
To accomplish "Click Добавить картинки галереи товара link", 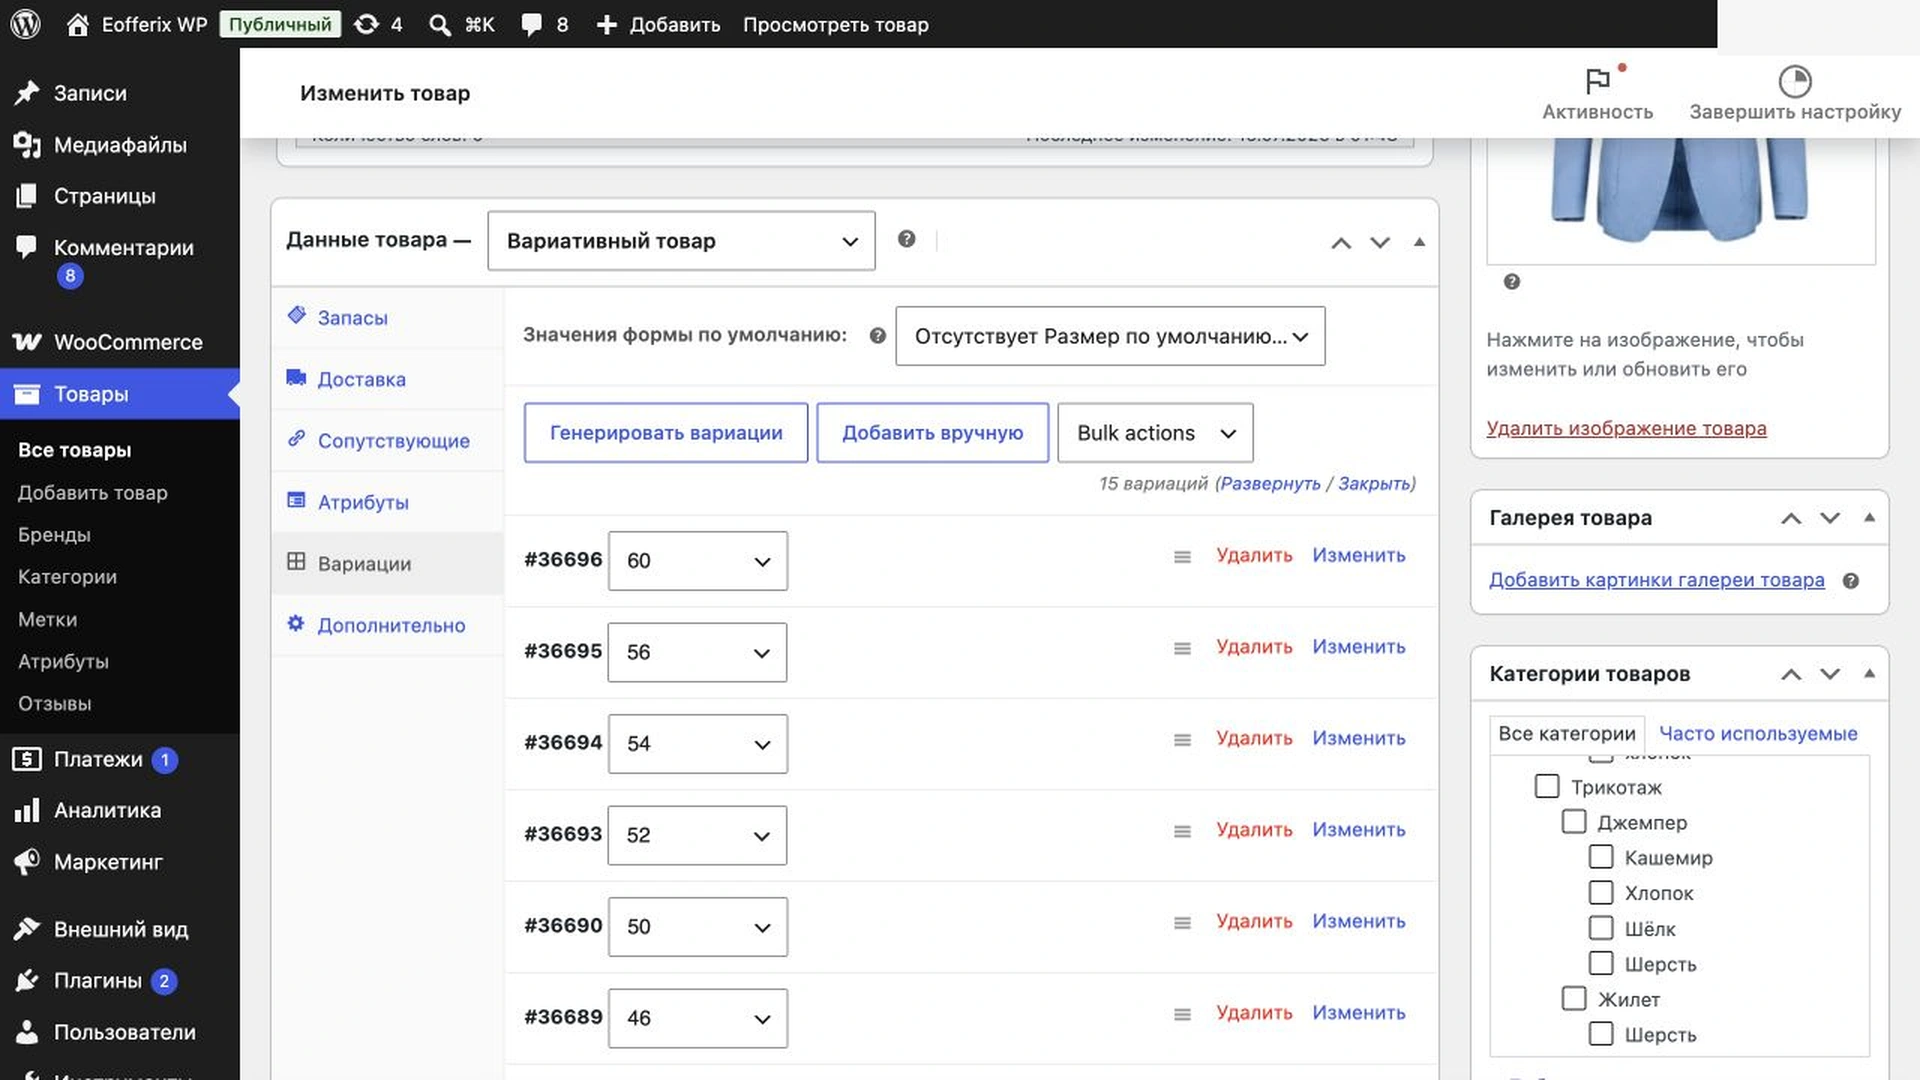I will pyautogui.click(x=1656, y=580).
